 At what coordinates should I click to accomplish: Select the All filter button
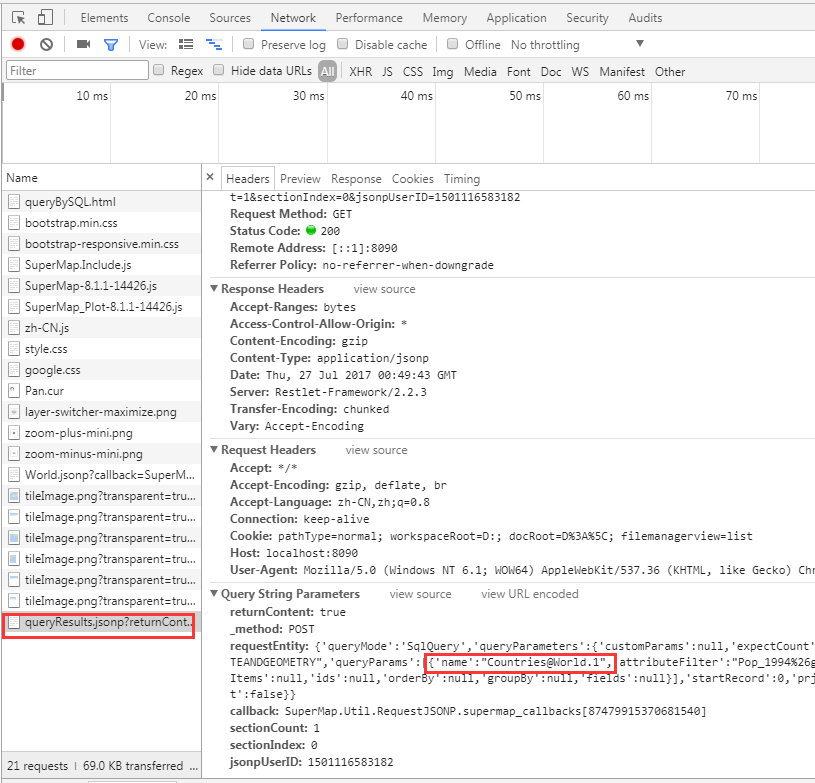pos(327,71)
